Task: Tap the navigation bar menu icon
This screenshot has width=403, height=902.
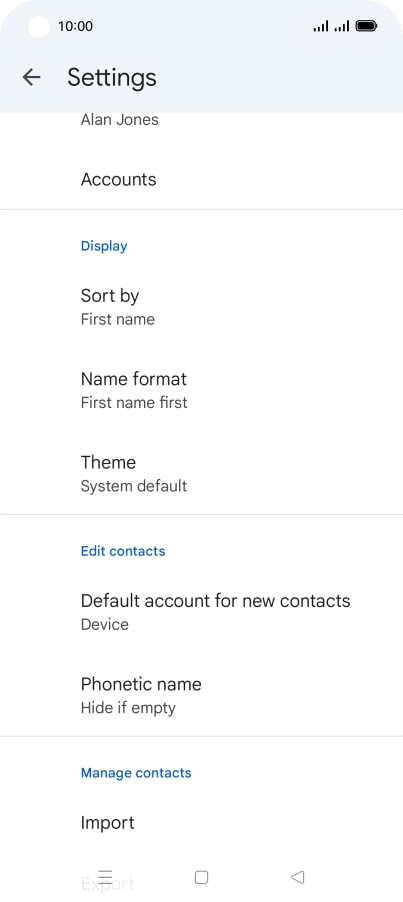Action: [x=105, y=877]
